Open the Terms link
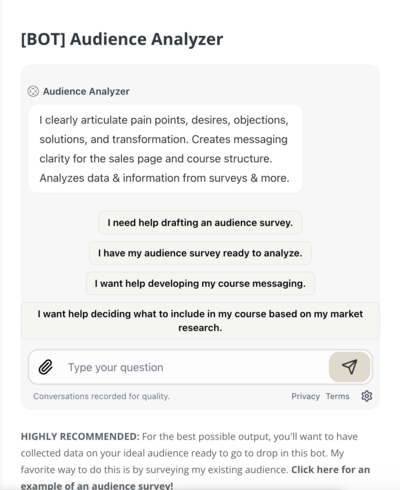400x490 pixels. (x=337, y=396)
